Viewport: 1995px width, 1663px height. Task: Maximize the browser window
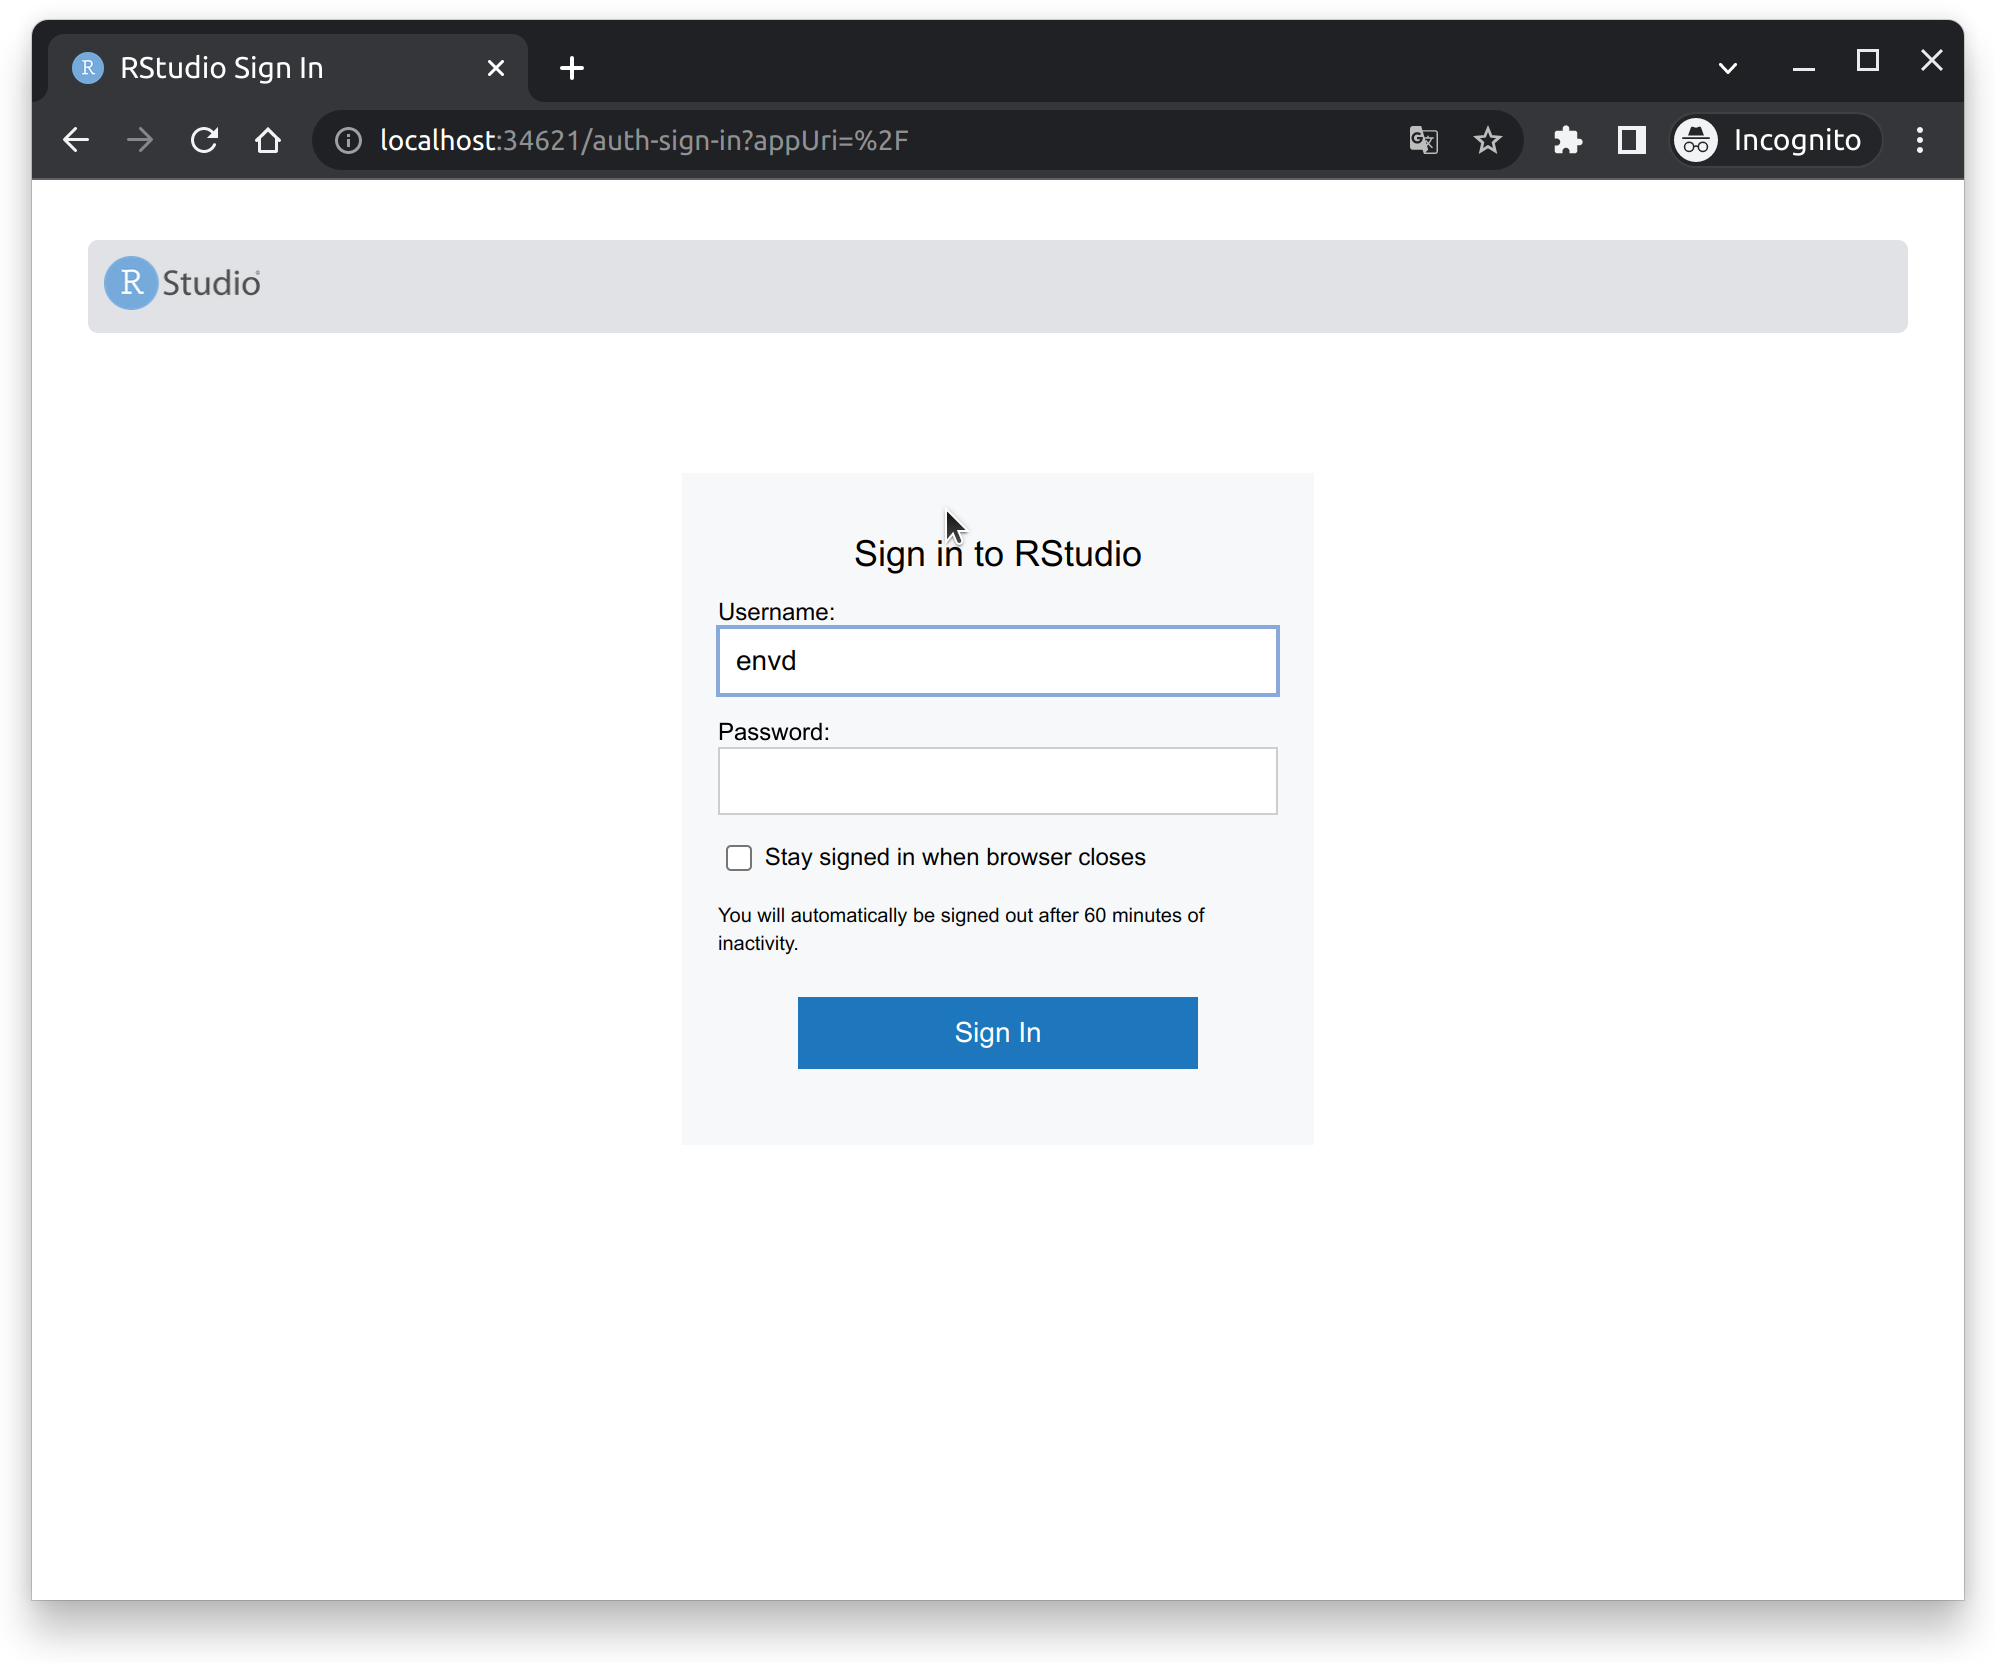click(1868, 62)
